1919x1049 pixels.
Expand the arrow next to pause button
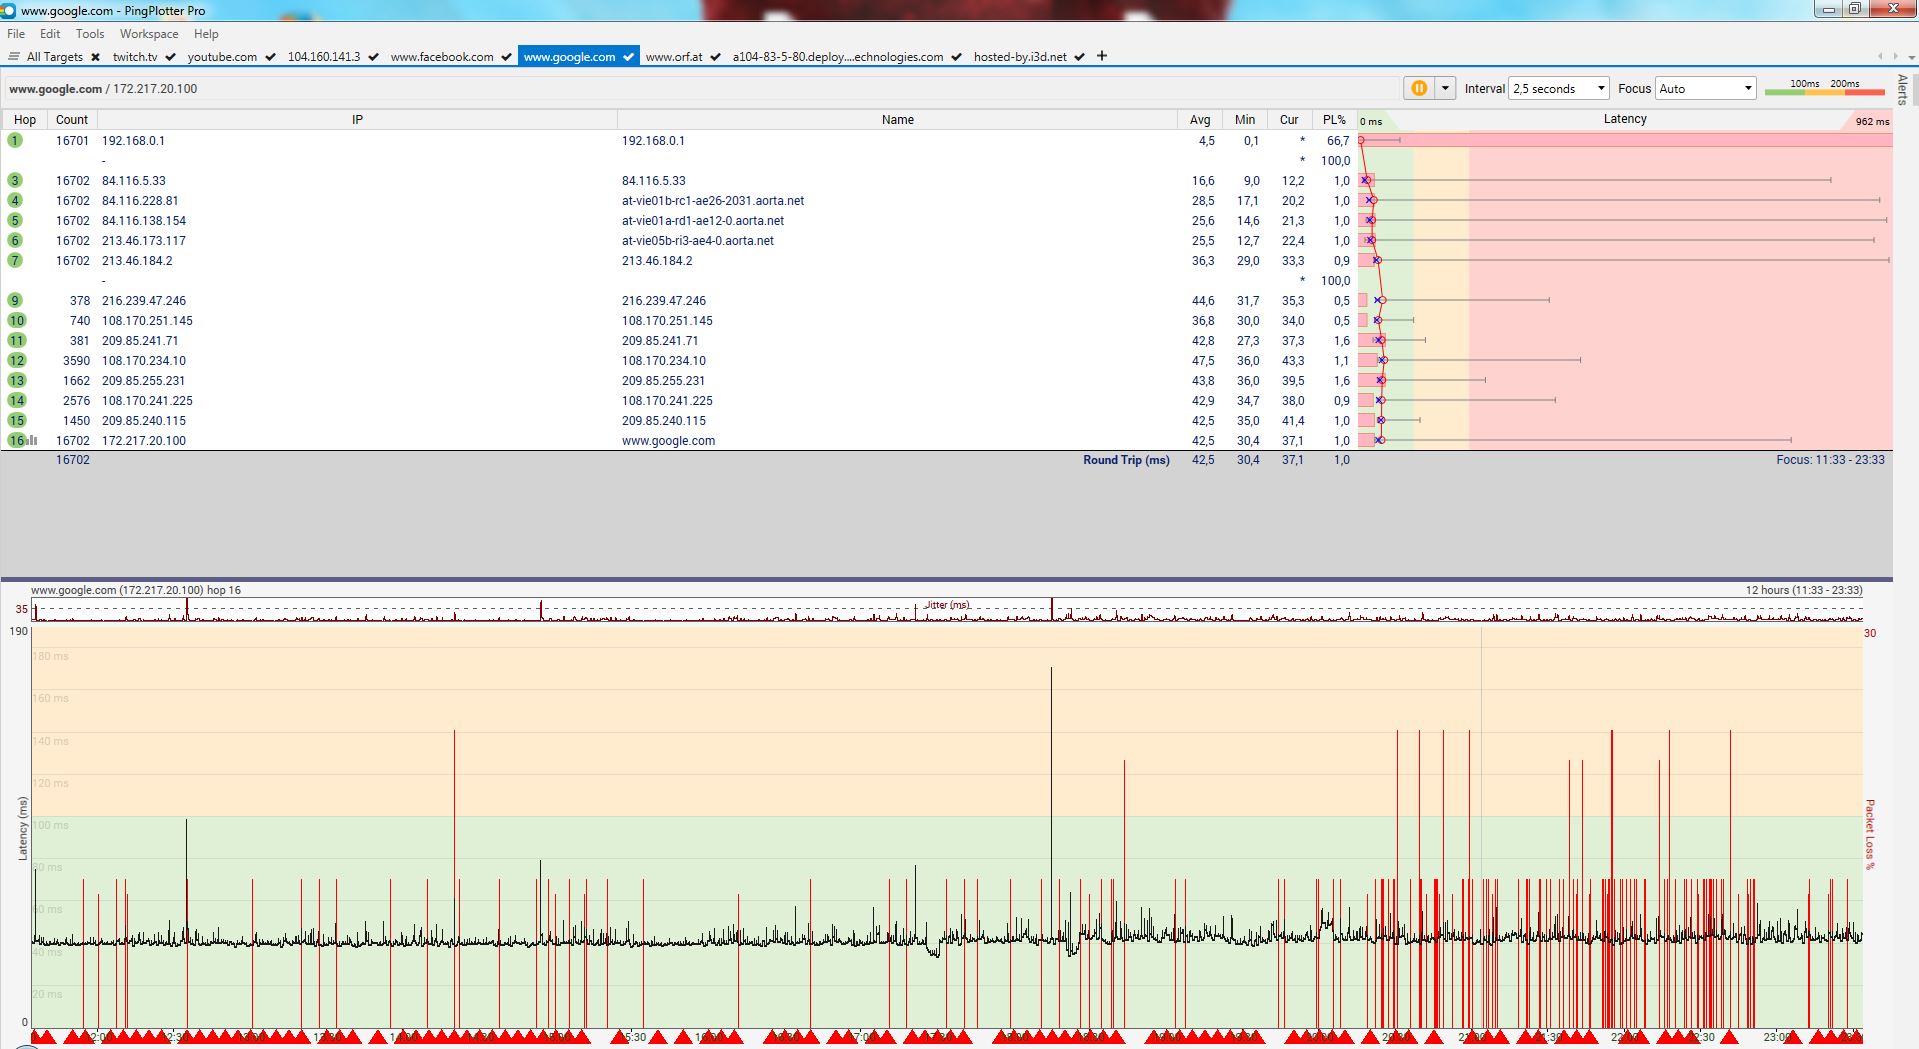click(x=1445, y=88)
